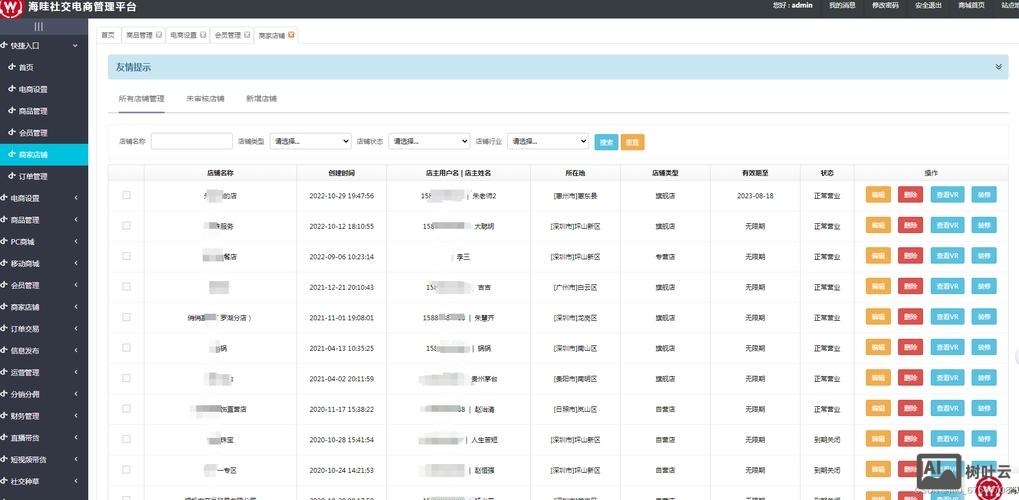The height and width of the screenshot is (500, 1019).
Task: Click the sidebar collapse bars icon
Action: (38, 26)
